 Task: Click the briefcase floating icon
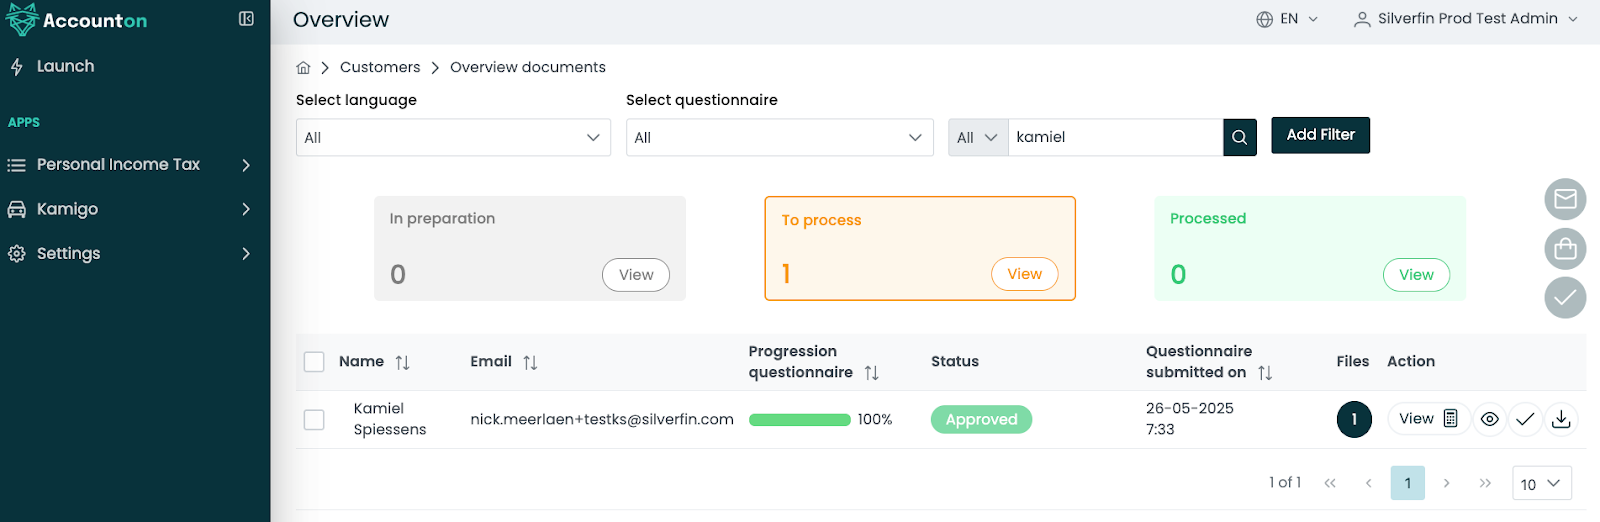1565,248
